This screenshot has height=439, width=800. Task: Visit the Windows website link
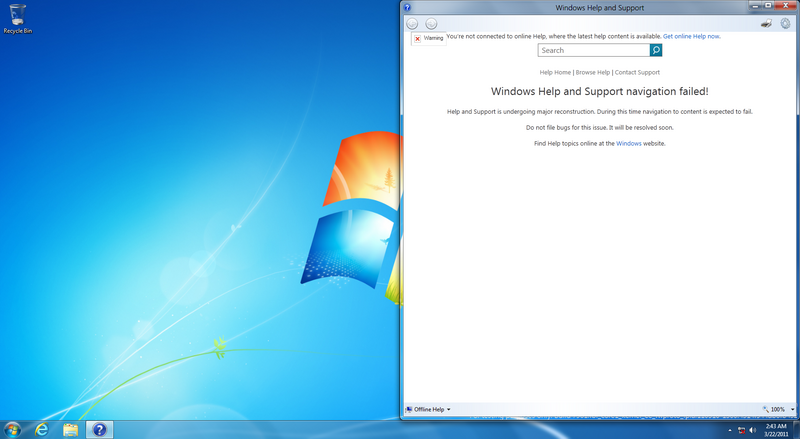point(629,143)
